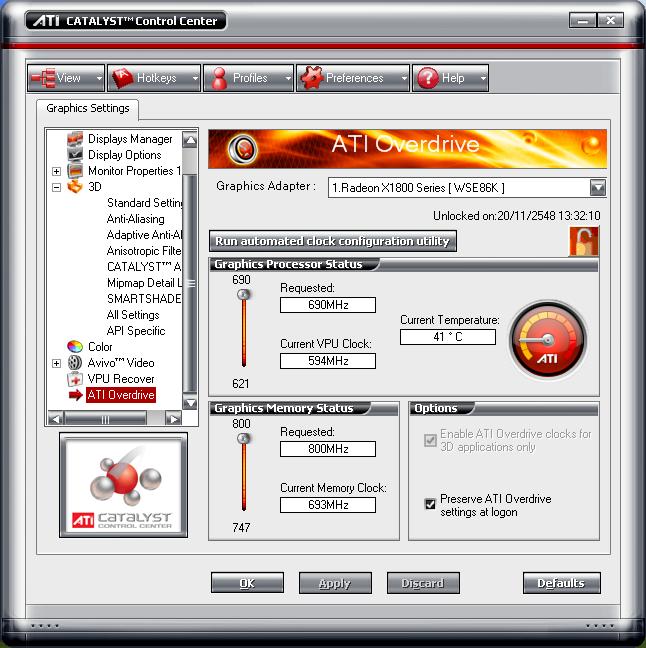Click the graphics memory clock slider handle
The width and height of the screenshot is (646, 648).
point(244,438)
